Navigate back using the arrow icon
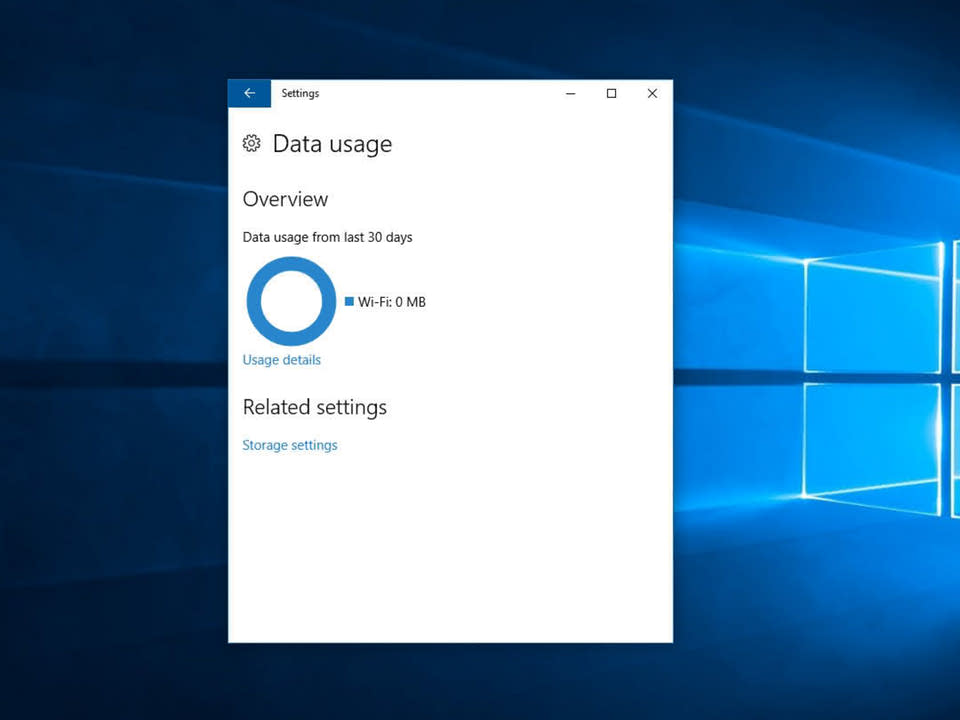 [249, 93]
